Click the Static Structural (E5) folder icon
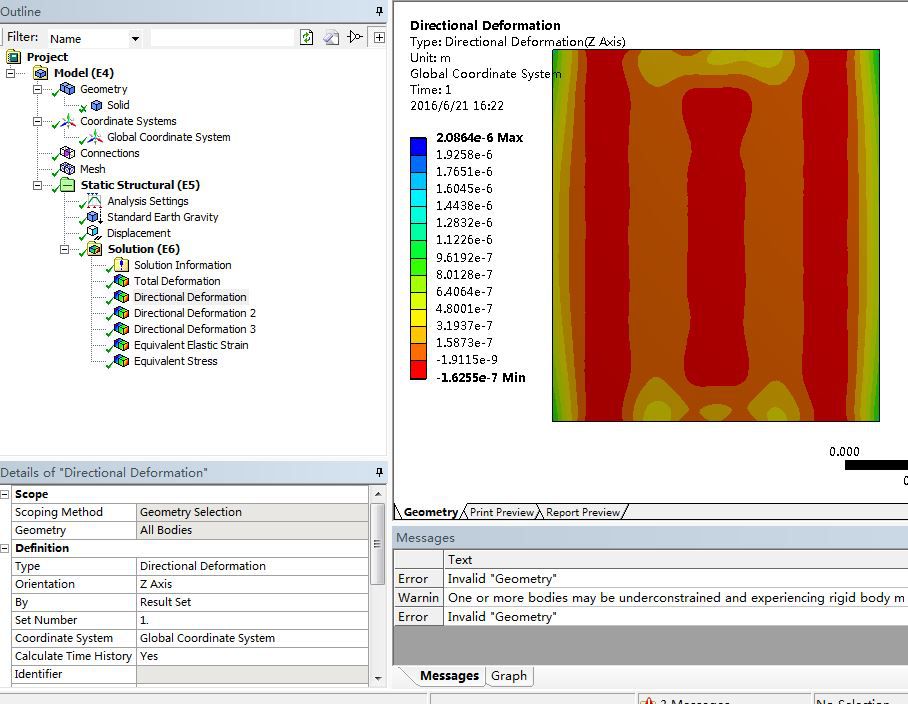908x704 pixels. pyautogui.click(x=68, y=185)
